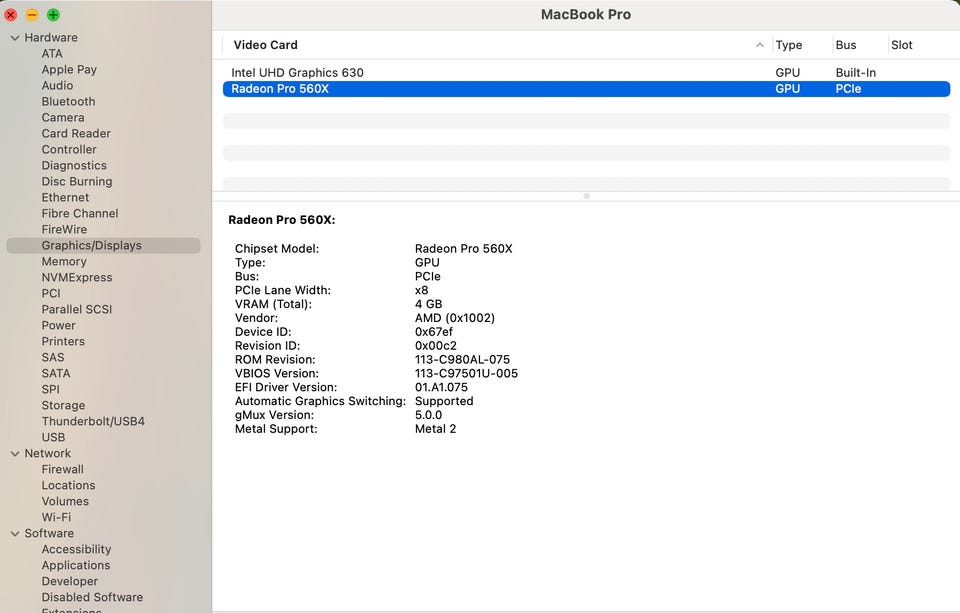The height and width of the screenshot is (613, 960).
Task: Select ATA in the sidebar
Action: tap(52, 54)
